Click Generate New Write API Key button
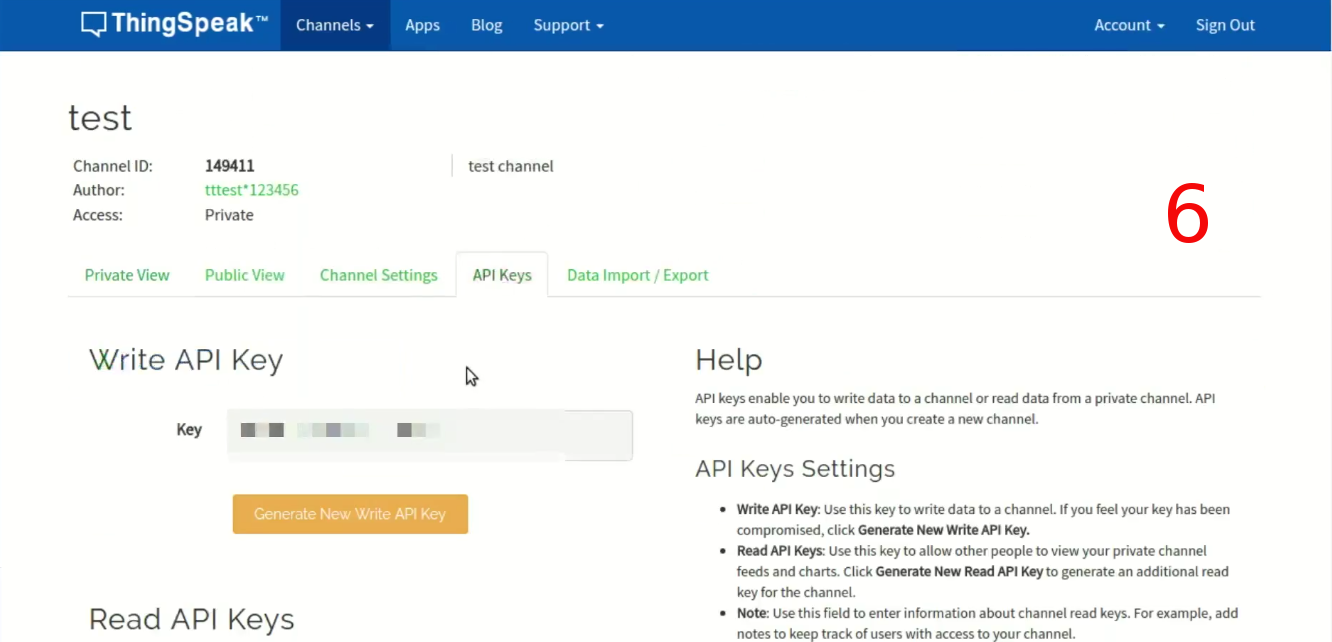Image resolution: width=1332 pixels, height=642 pixels. click(350, 514)
